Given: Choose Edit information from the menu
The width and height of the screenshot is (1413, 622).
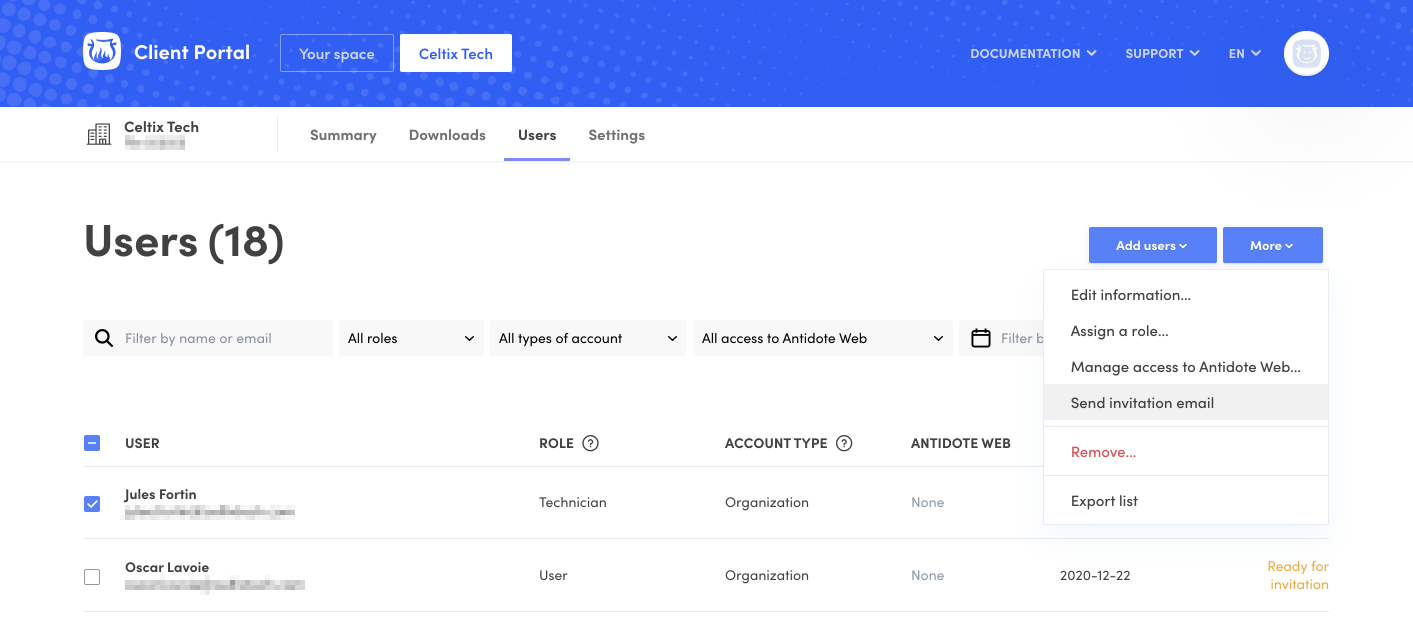Looking at the screenshot, I should [x=1186, y=295].
